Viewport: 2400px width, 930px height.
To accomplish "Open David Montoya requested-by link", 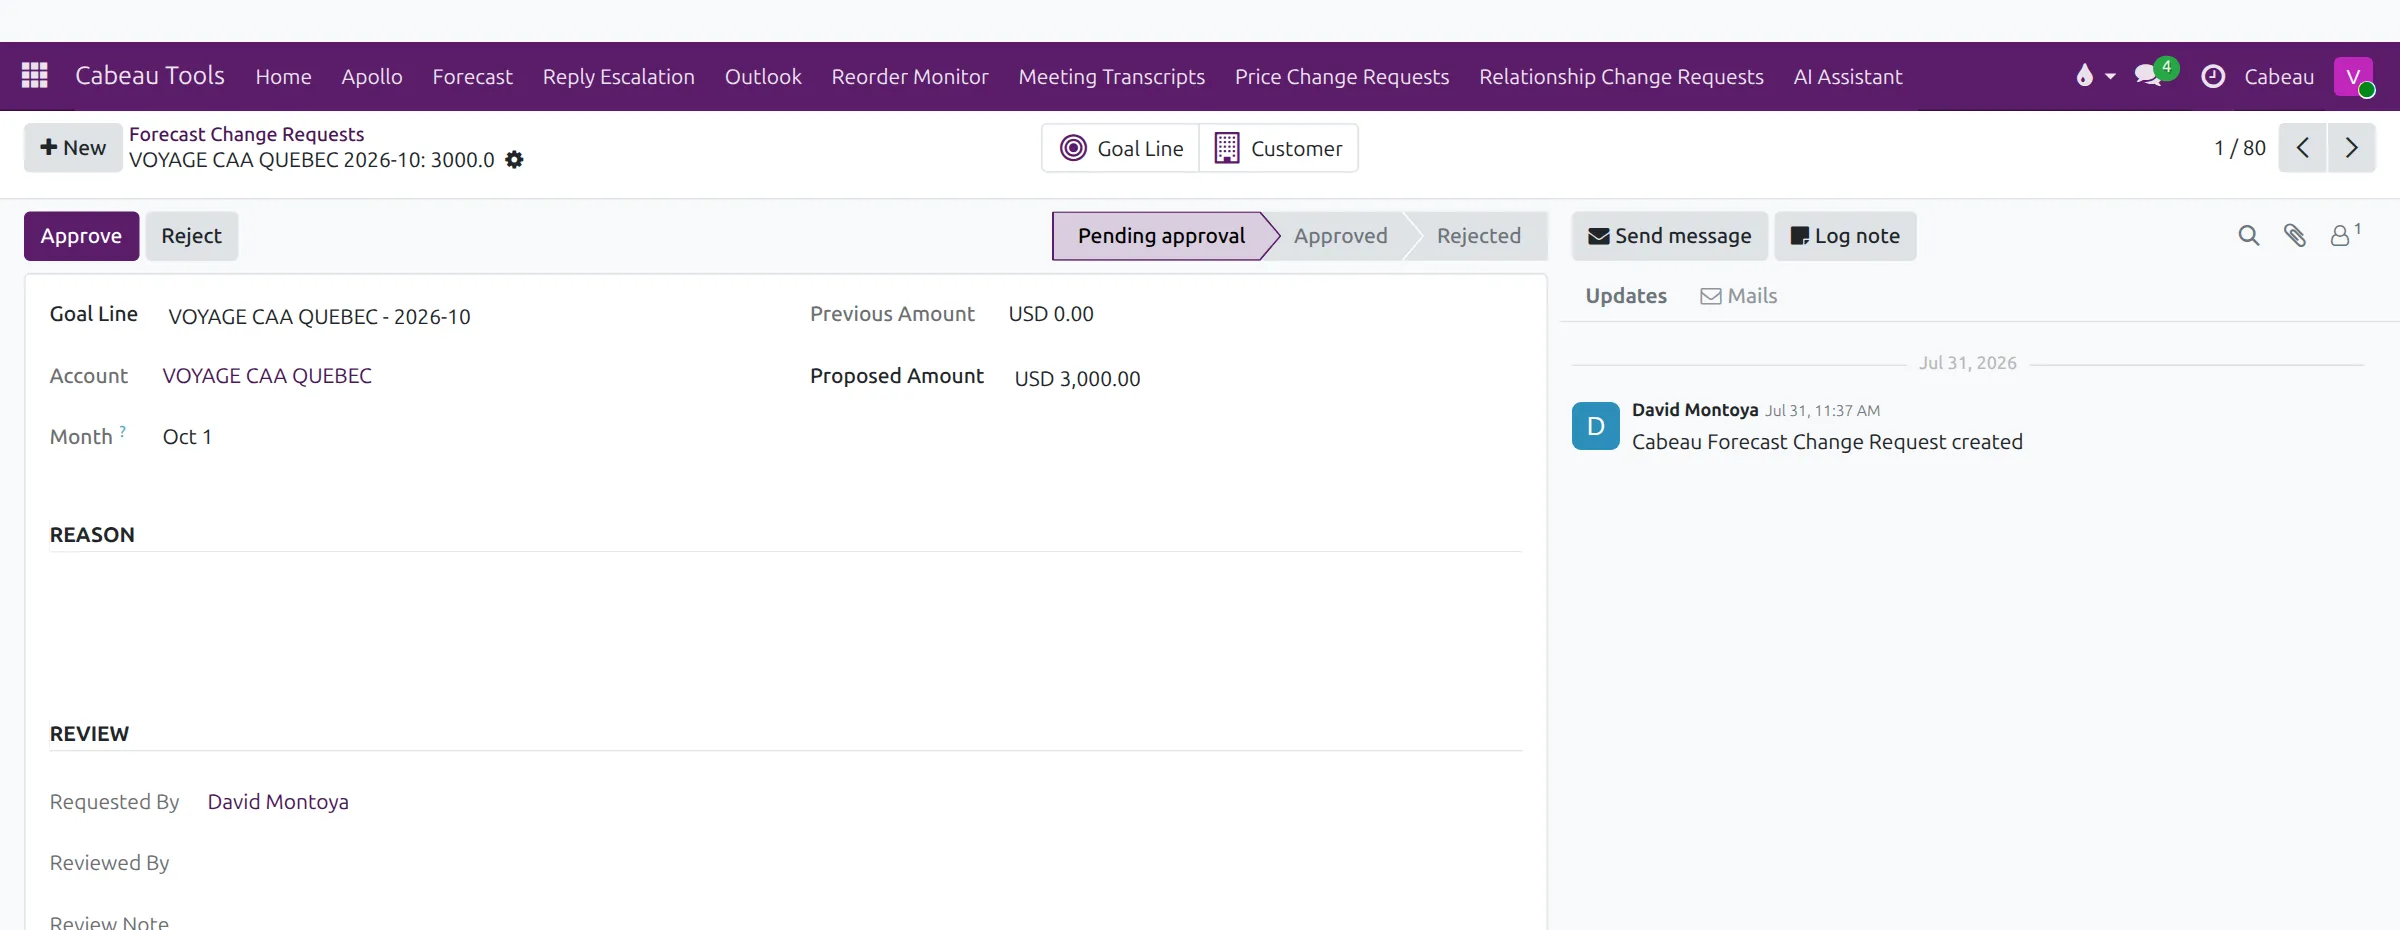I will click(x=278, y=802).
